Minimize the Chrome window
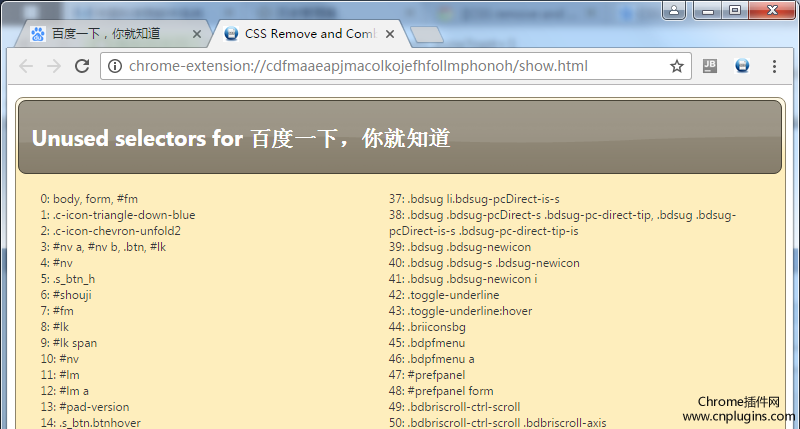 click(x=708, y=10)
